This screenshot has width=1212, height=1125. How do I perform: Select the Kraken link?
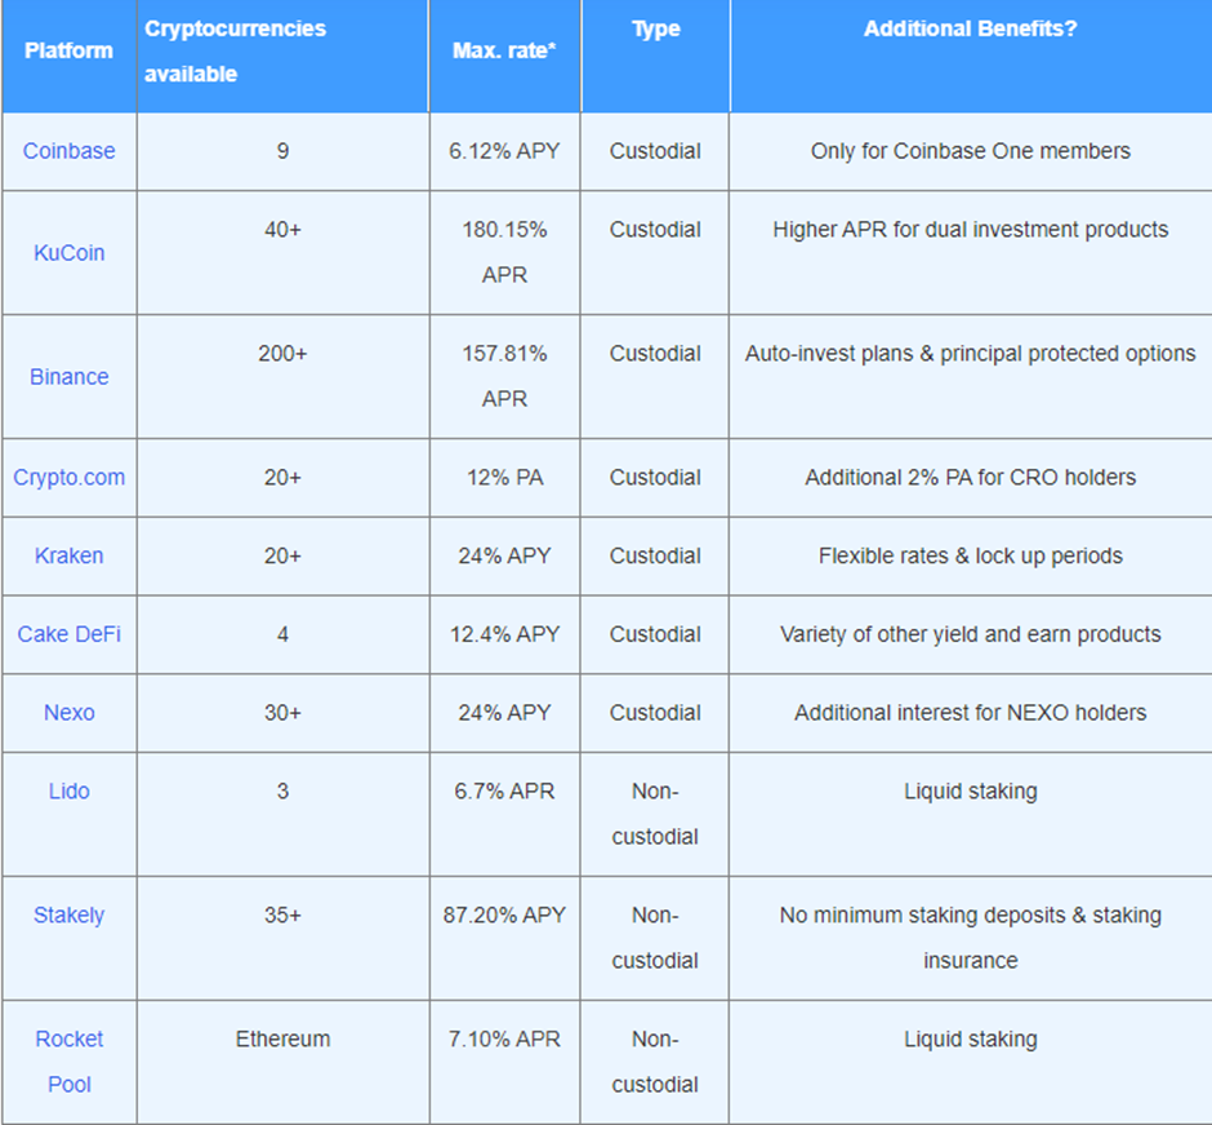(x=69, y=556)
